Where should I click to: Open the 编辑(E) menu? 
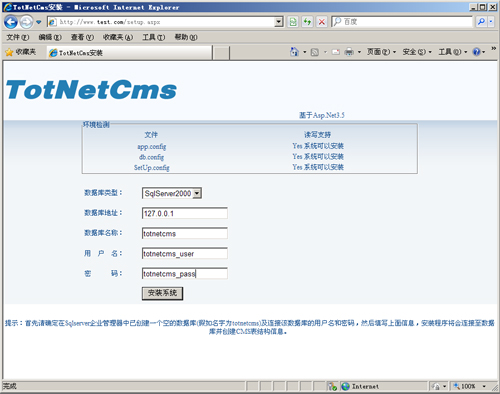click(50, 37)
